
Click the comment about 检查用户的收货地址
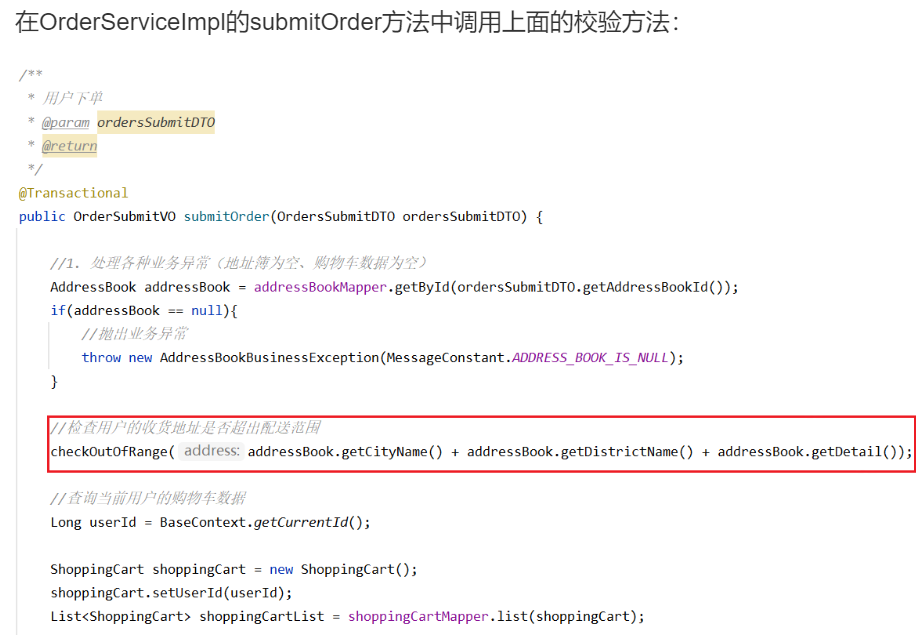[x=185, y=428]
